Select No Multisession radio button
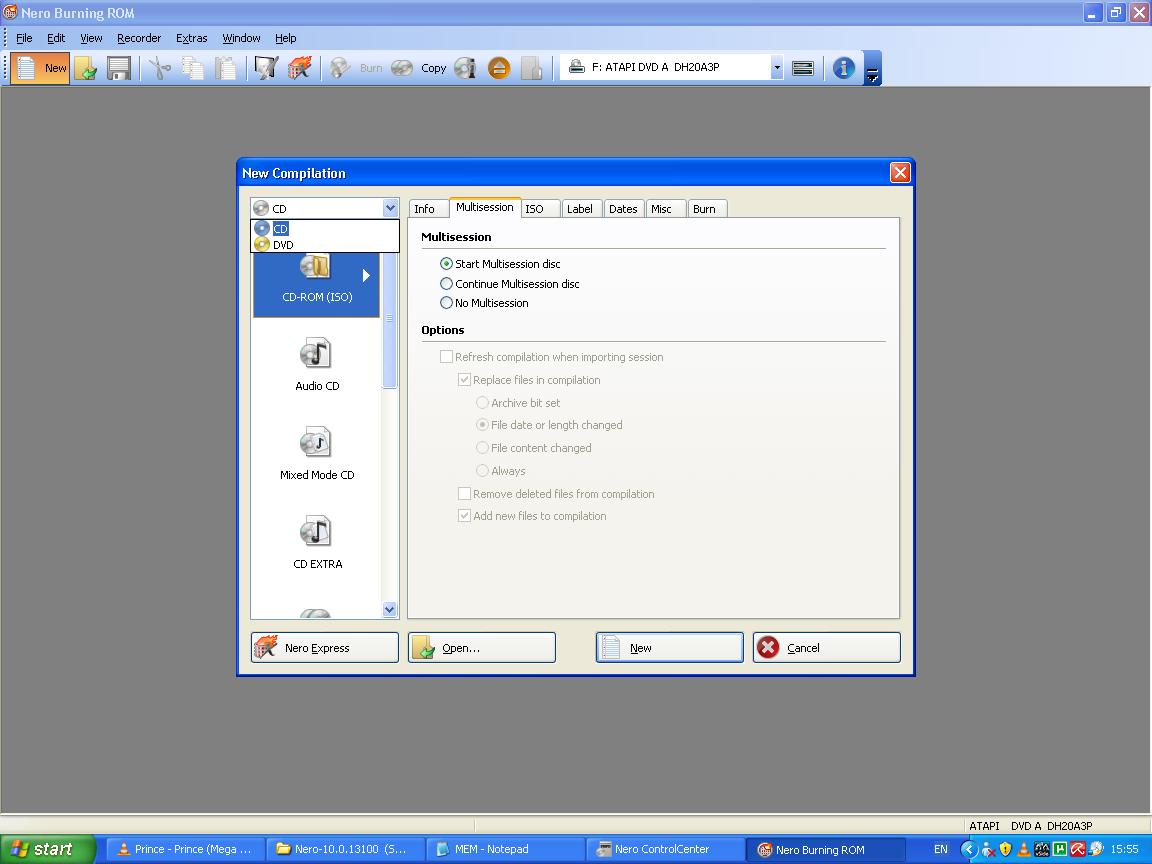The width and height of the screenshot is (1152, 864). pos(446,302)
